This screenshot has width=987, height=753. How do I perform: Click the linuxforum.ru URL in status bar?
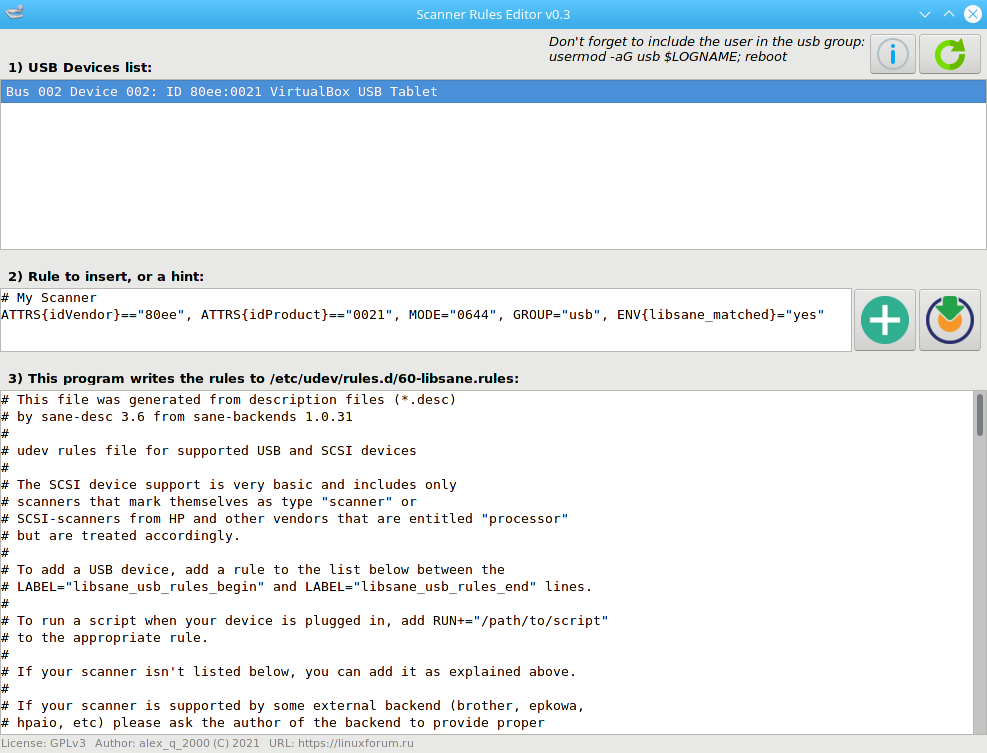click(x=355, y=744)
